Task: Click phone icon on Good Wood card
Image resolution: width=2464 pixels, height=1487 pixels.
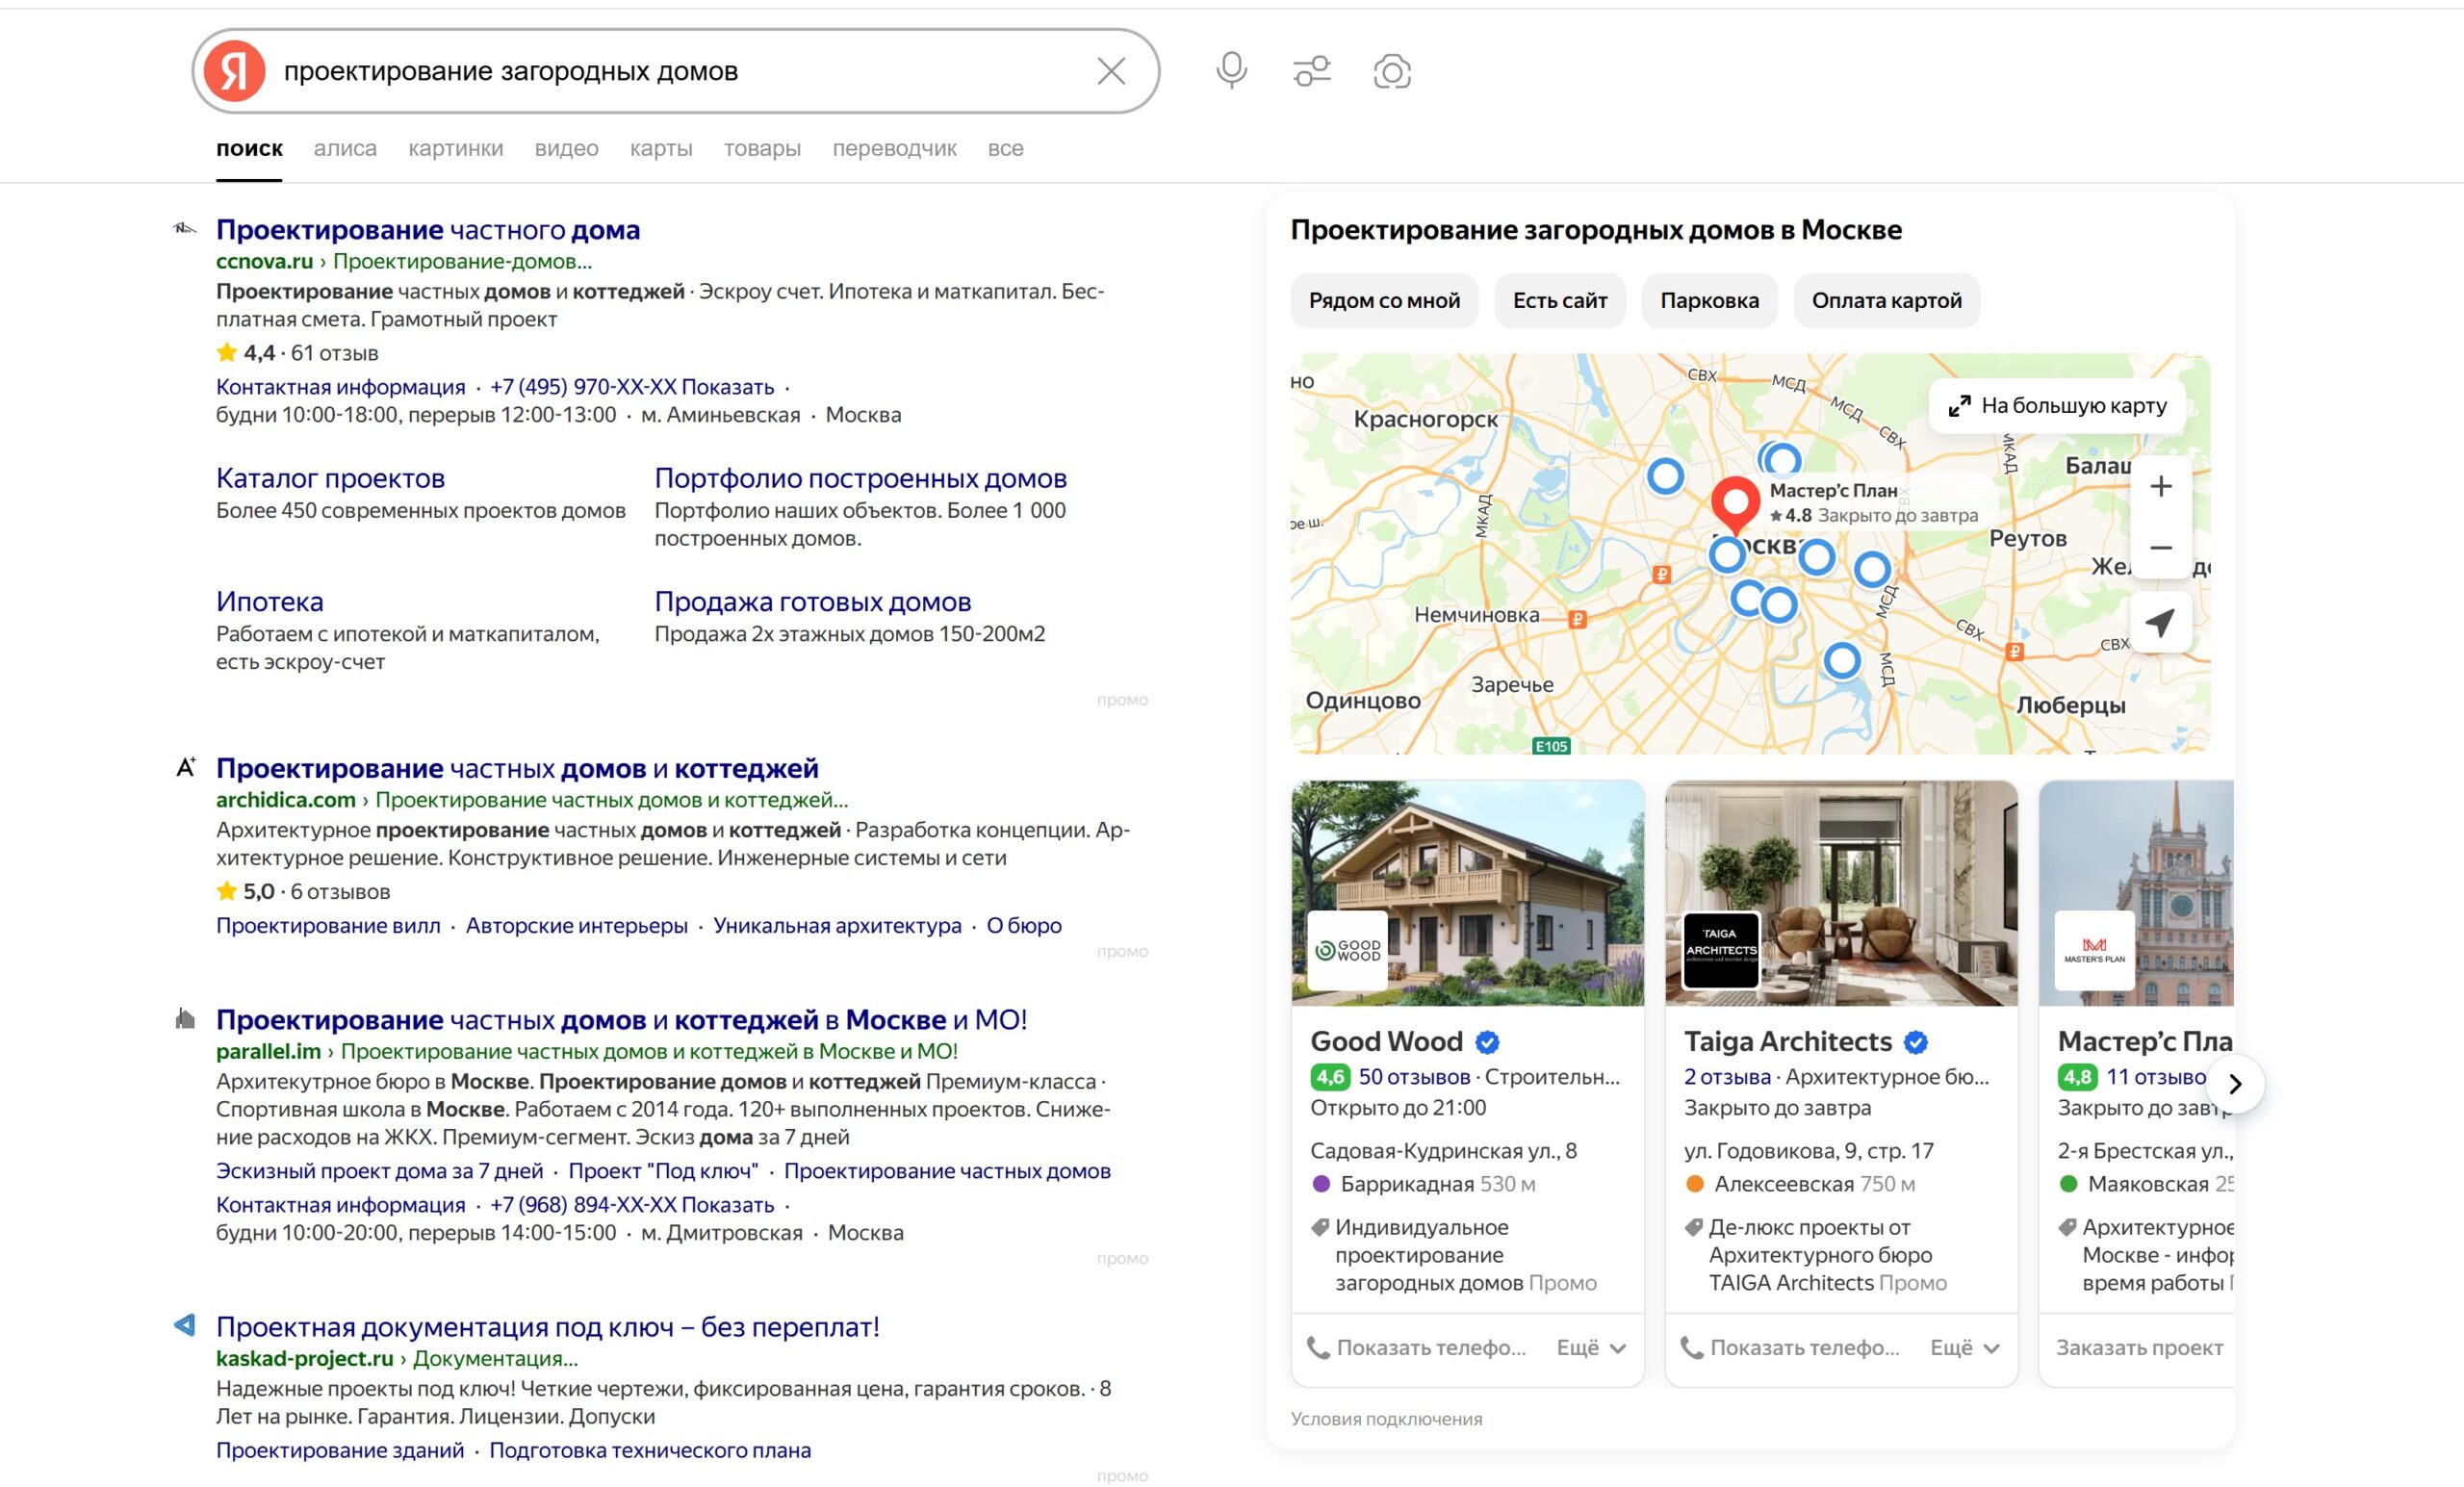Action: pyautogui.click(x=1319, y=1348)
